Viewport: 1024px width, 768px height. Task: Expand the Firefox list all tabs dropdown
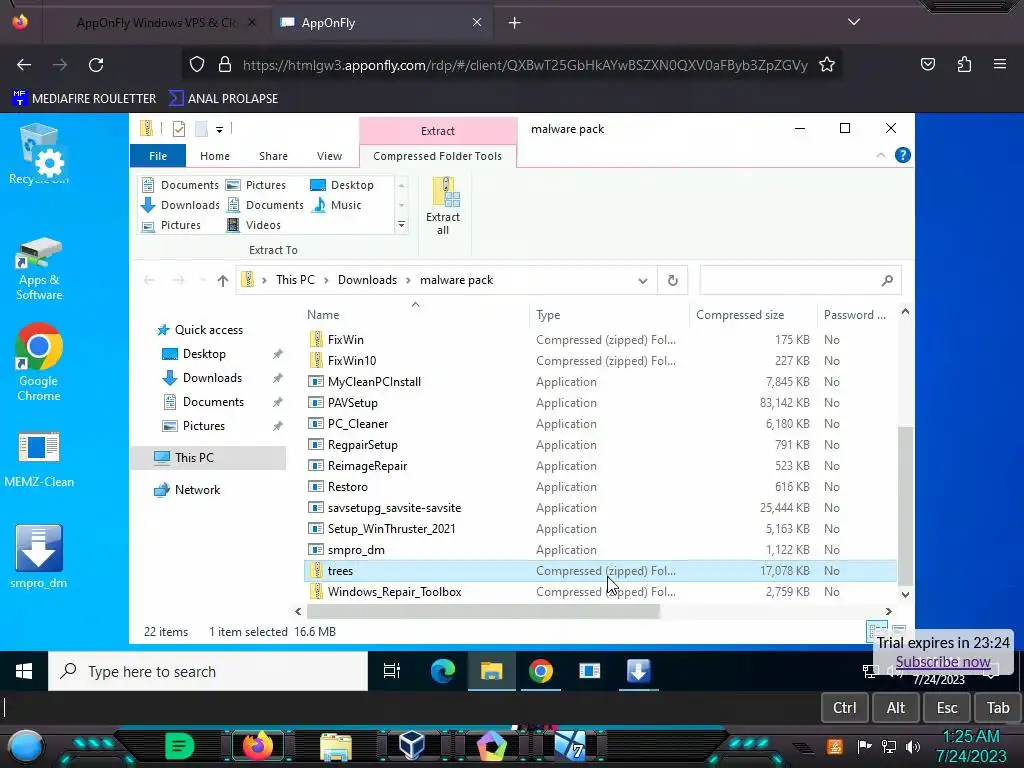[854, 22]
